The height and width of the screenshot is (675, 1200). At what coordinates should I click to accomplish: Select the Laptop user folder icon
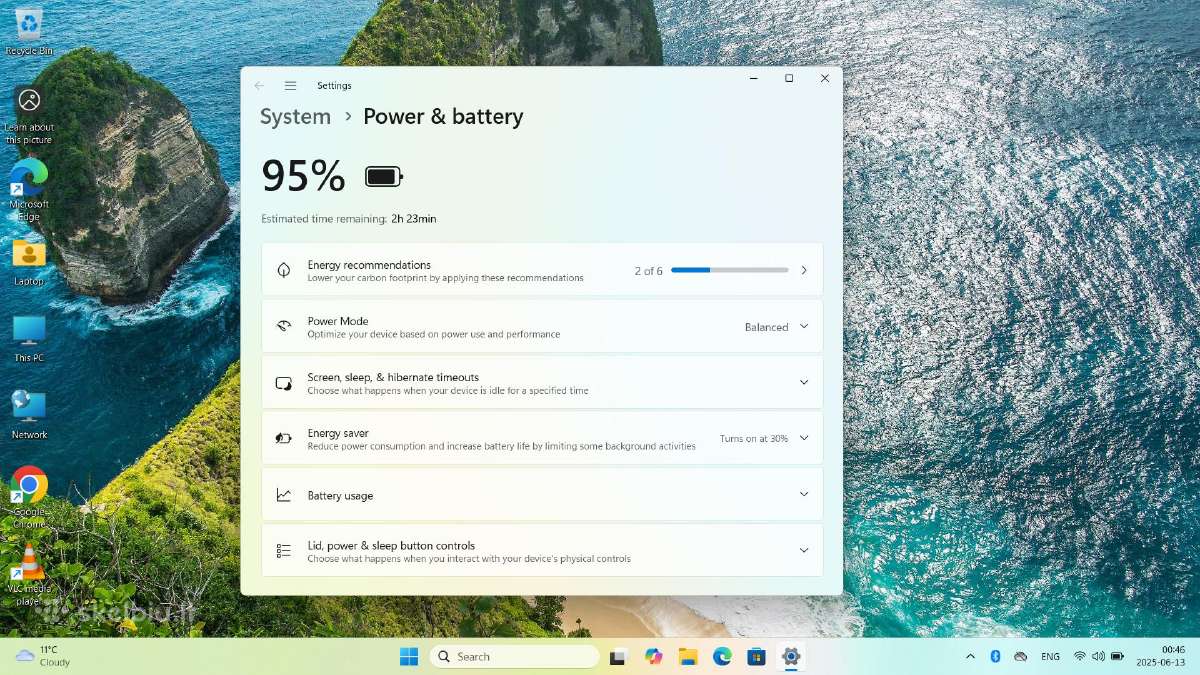pyautogui.click(x=29, y=261)
